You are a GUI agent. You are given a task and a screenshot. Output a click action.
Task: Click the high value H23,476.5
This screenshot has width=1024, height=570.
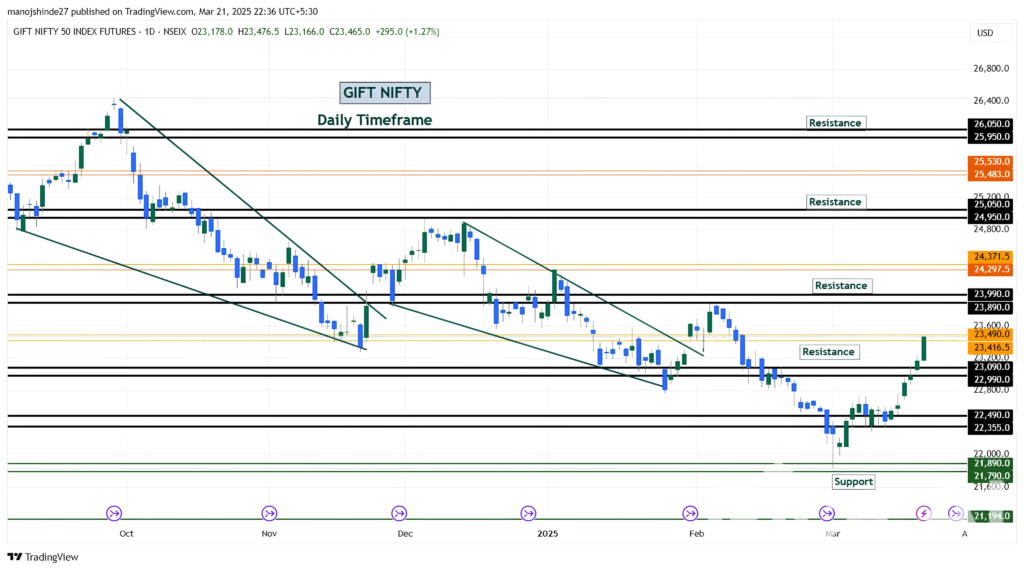(x=259, y=31)
